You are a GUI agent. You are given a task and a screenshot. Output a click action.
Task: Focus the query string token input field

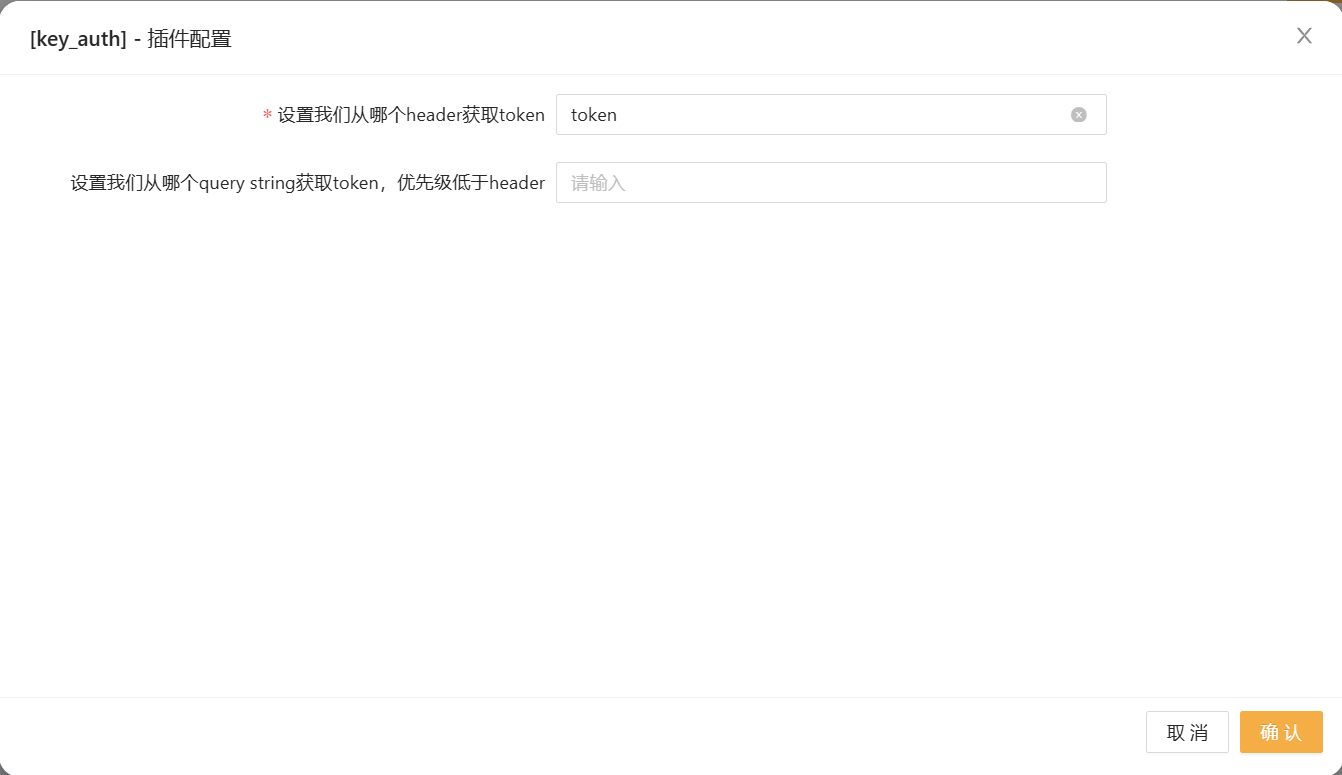coord(831,183)
